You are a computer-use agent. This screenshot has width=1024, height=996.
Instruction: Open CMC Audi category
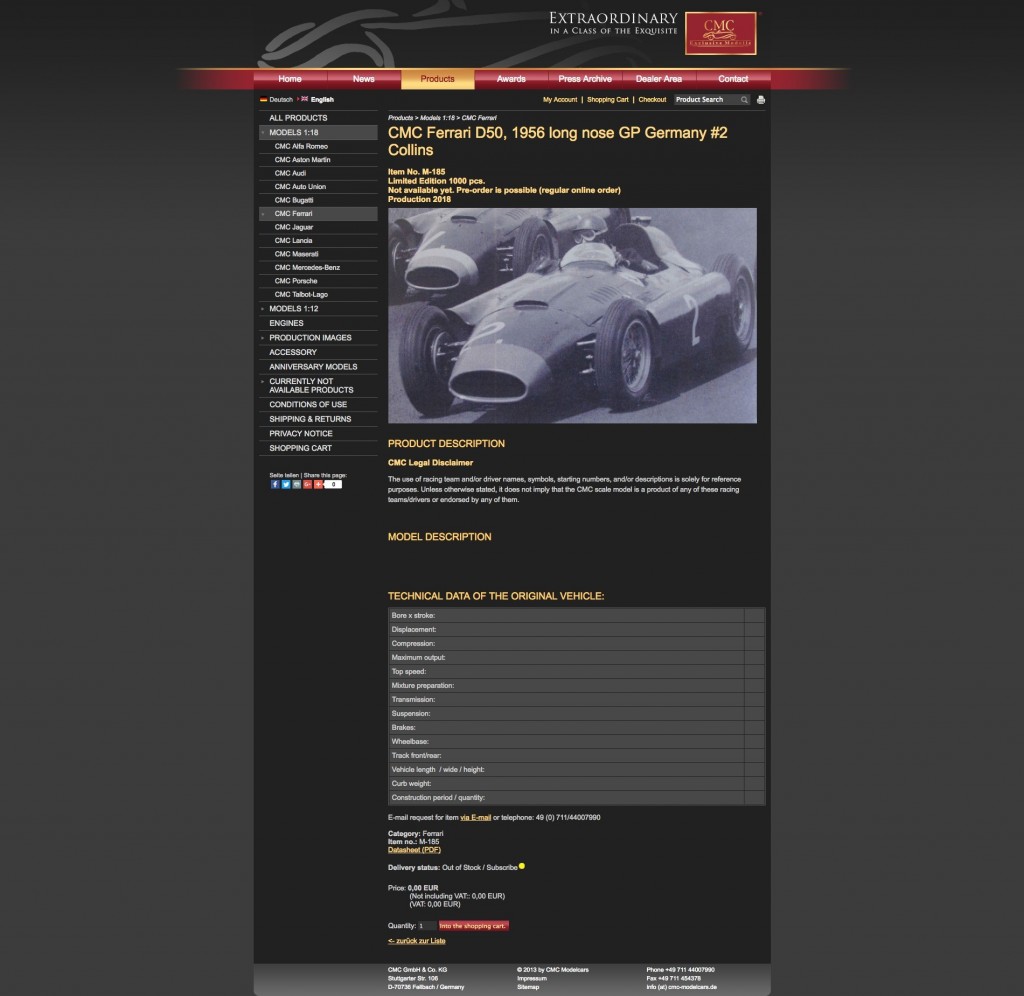click(x=318, y=173)
